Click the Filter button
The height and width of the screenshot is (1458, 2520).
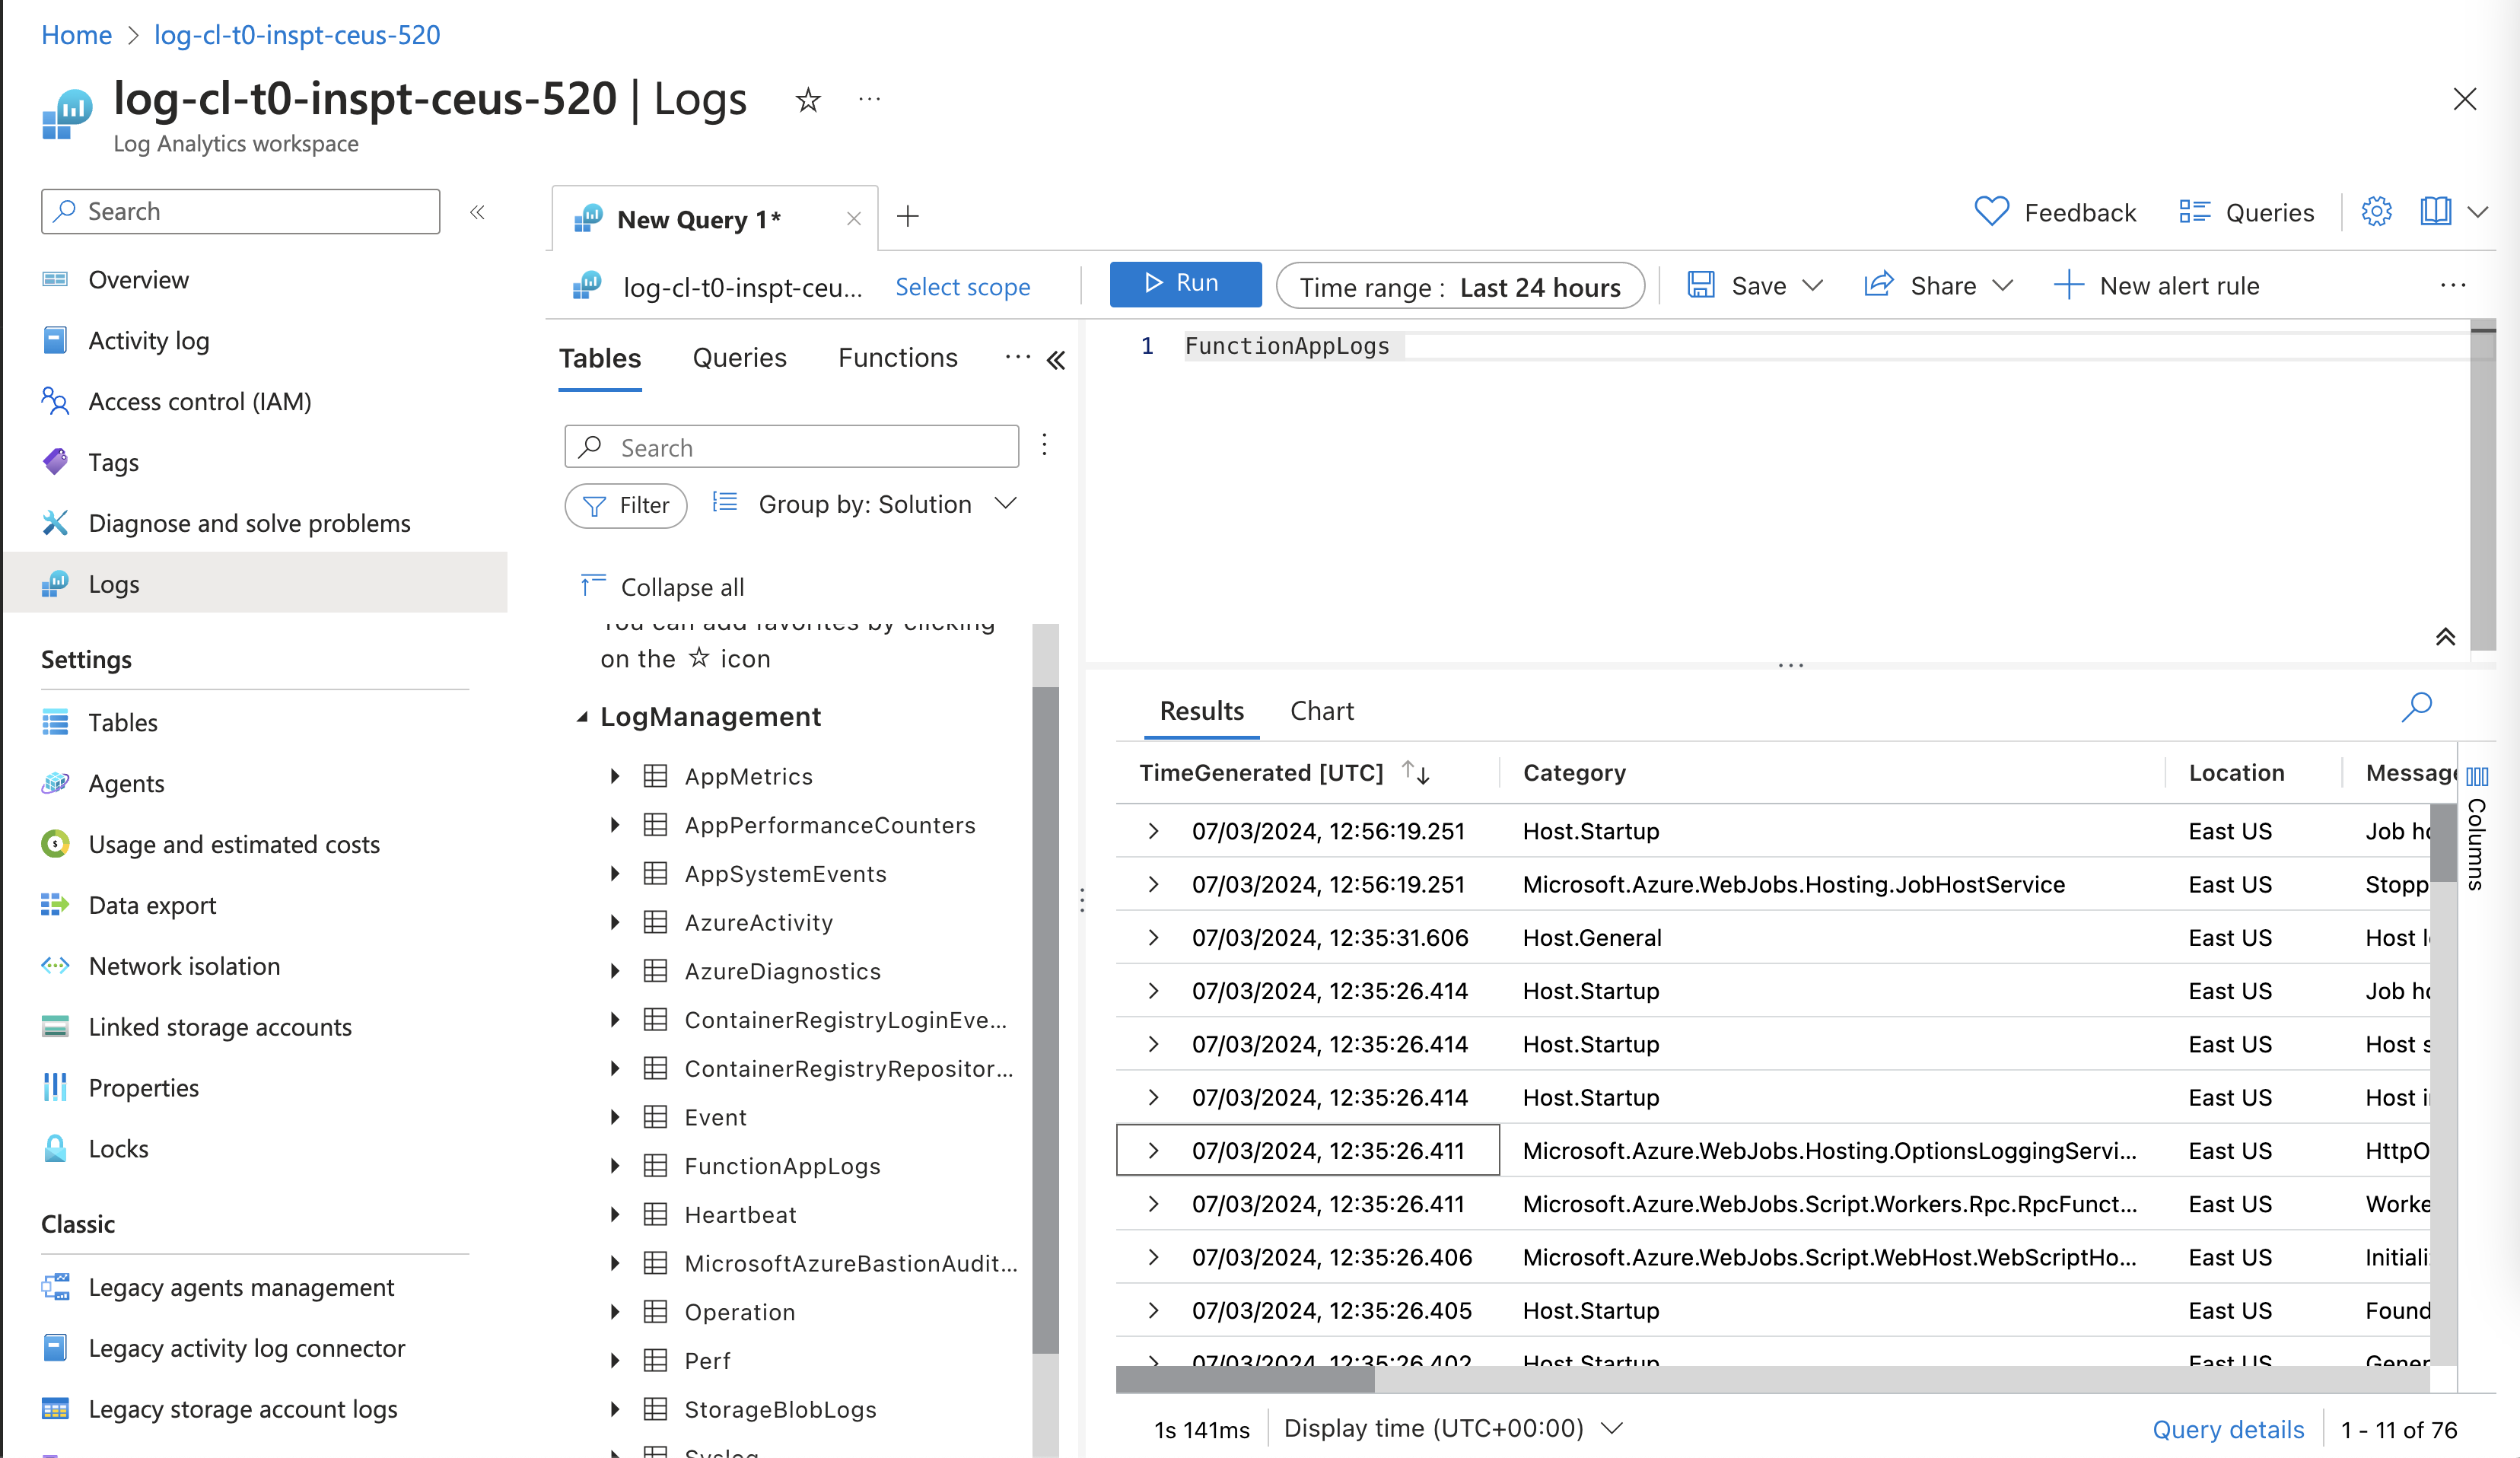coord(626,505)
